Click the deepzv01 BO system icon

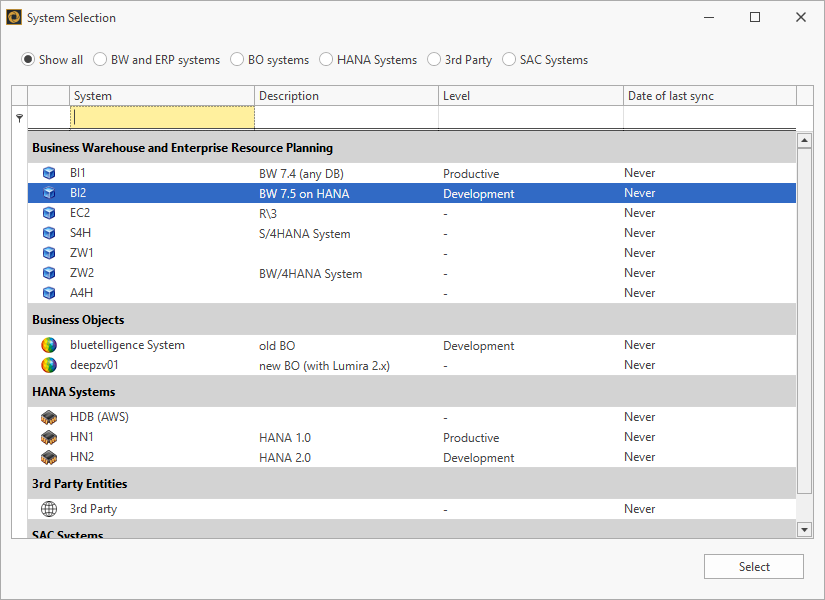[x=50, y=365]
